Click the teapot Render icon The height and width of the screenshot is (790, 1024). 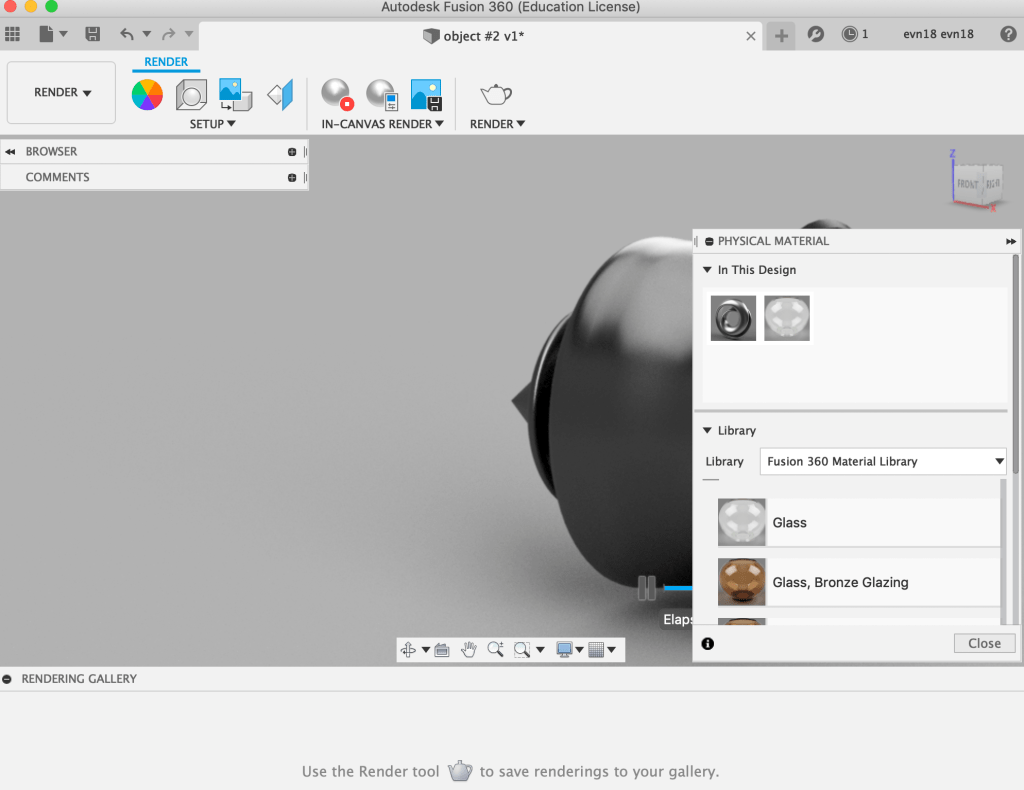pos(496,95)
